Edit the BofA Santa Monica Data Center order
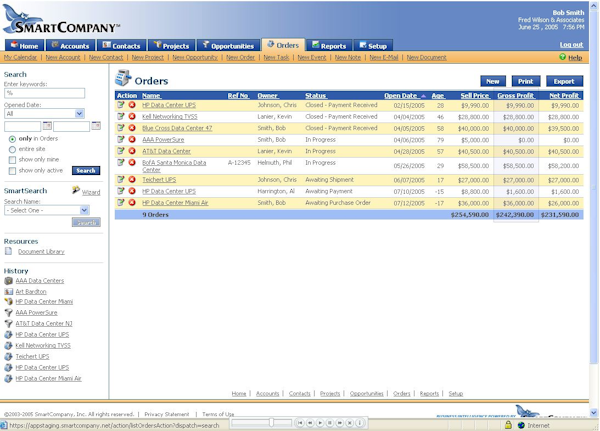This screenshot has width=600, height=431. pos(121,162)
